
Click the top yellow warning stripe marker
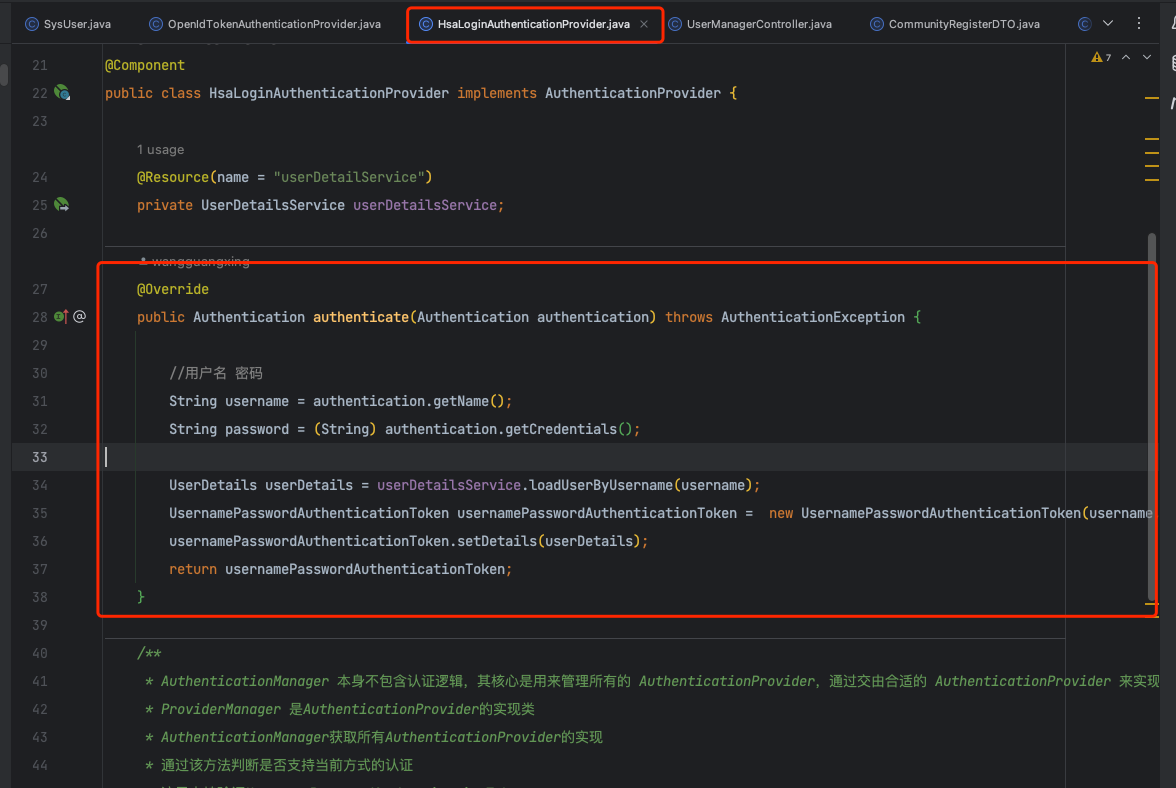click(x=1152, y=98)
